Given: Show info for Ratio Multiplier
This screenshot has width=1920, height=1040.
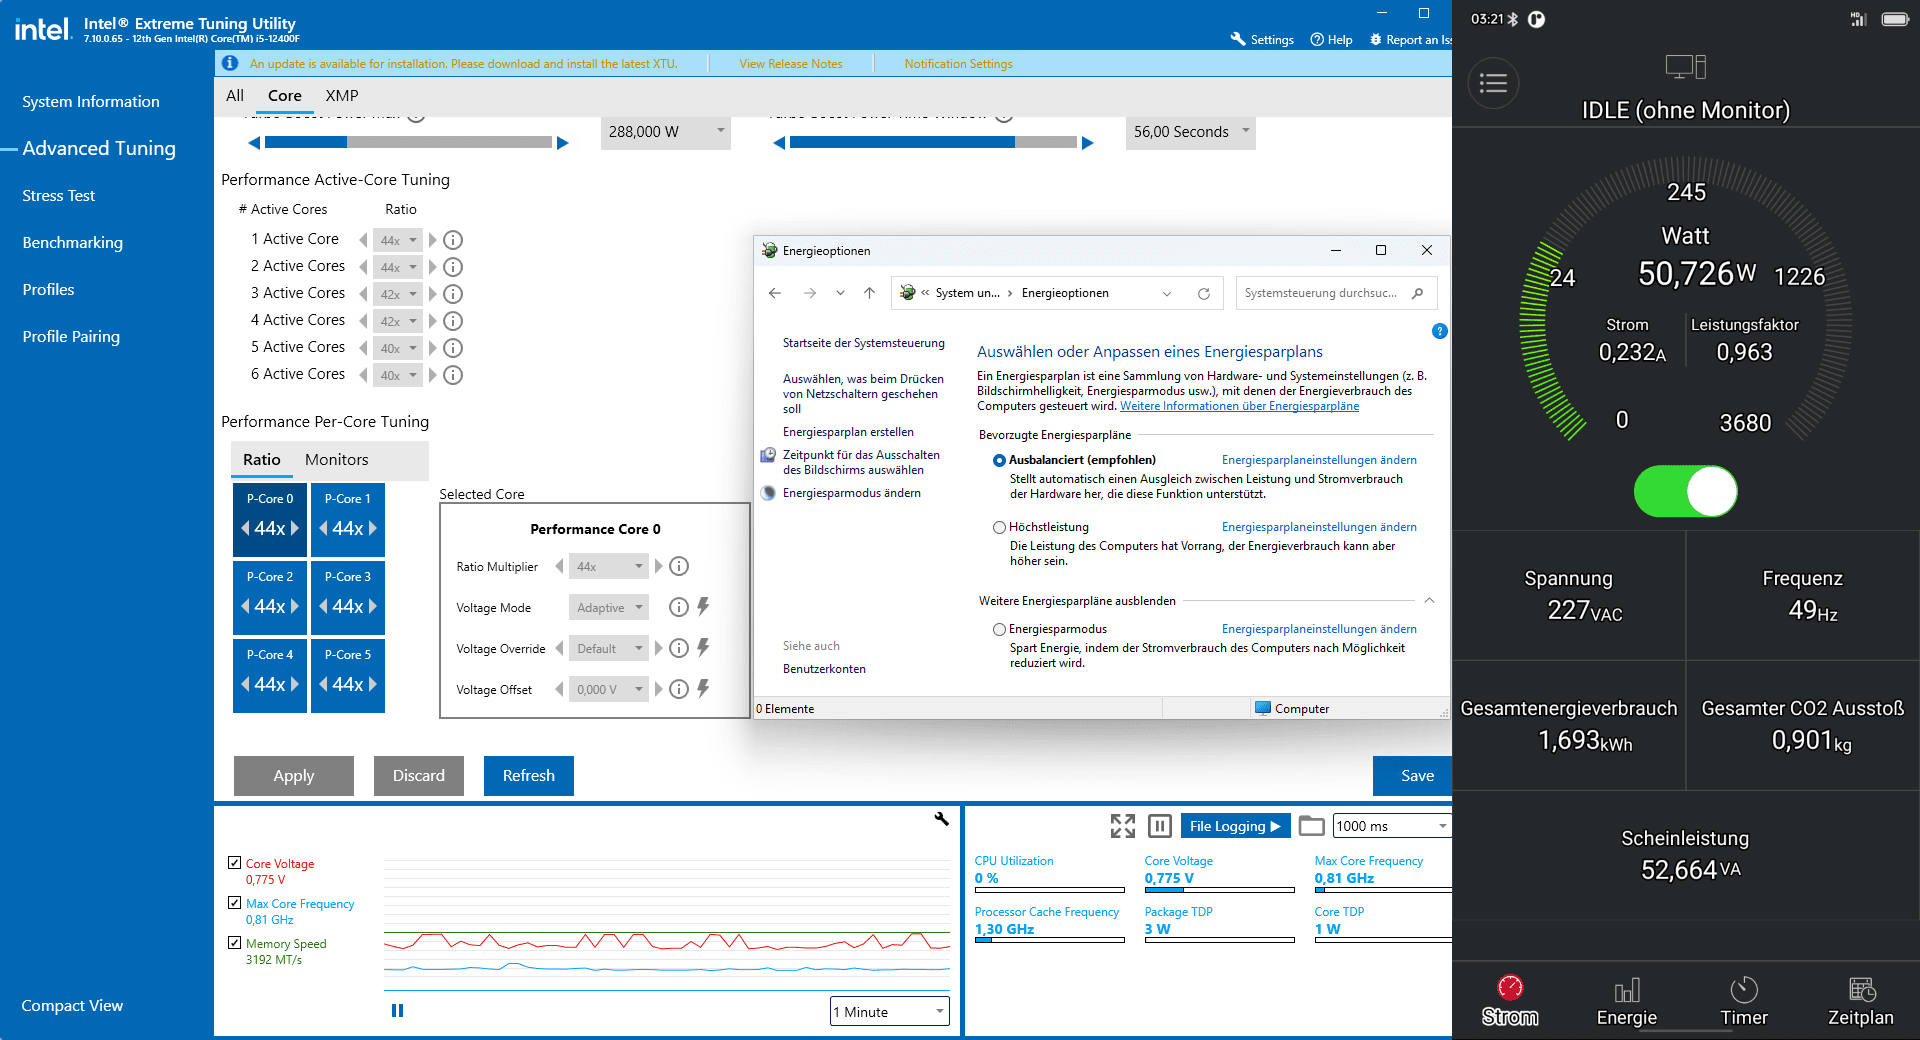Looking at the screenshot, I should (679, 566).
